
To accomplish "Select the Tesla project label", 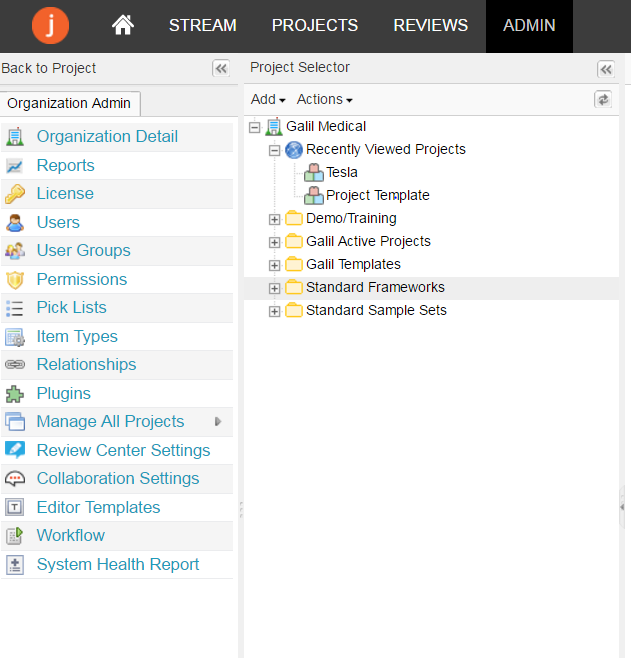I will point(342,172).
